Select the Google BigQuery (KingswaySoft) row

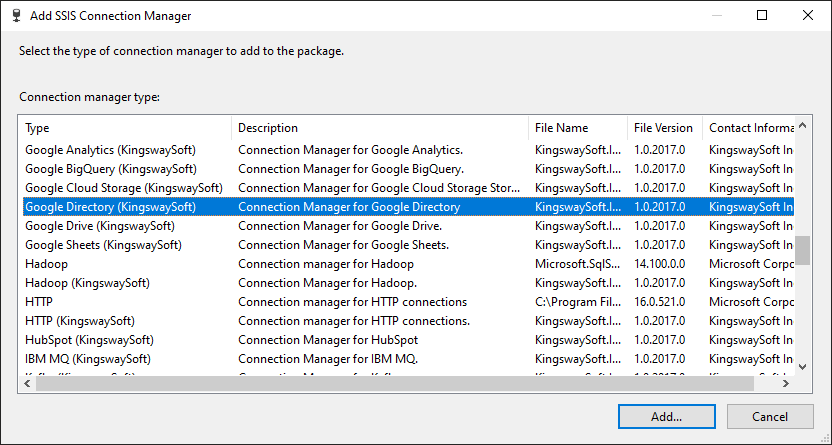tap(407, 169)
